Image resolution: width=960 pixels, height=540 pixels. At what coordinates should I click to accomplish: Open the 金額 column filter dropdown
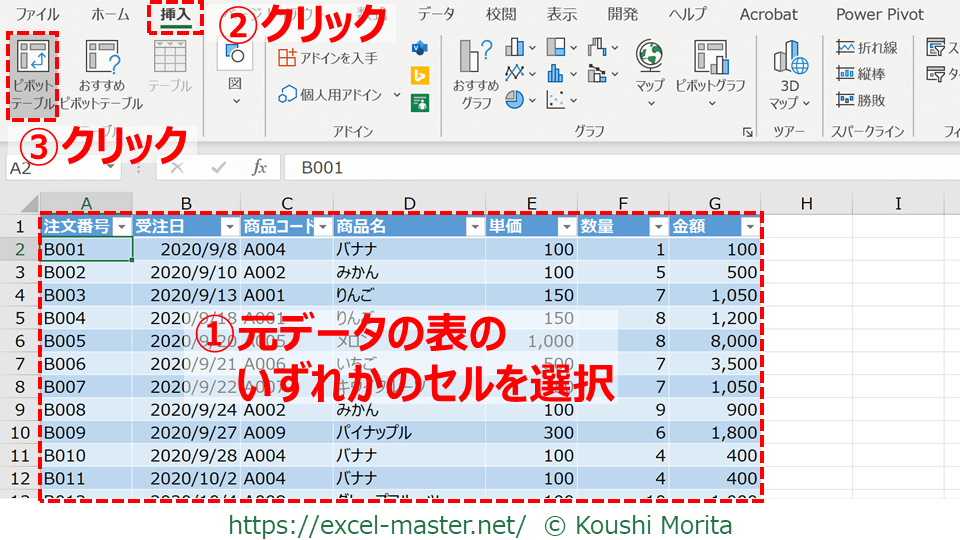(x=751, y=227)
